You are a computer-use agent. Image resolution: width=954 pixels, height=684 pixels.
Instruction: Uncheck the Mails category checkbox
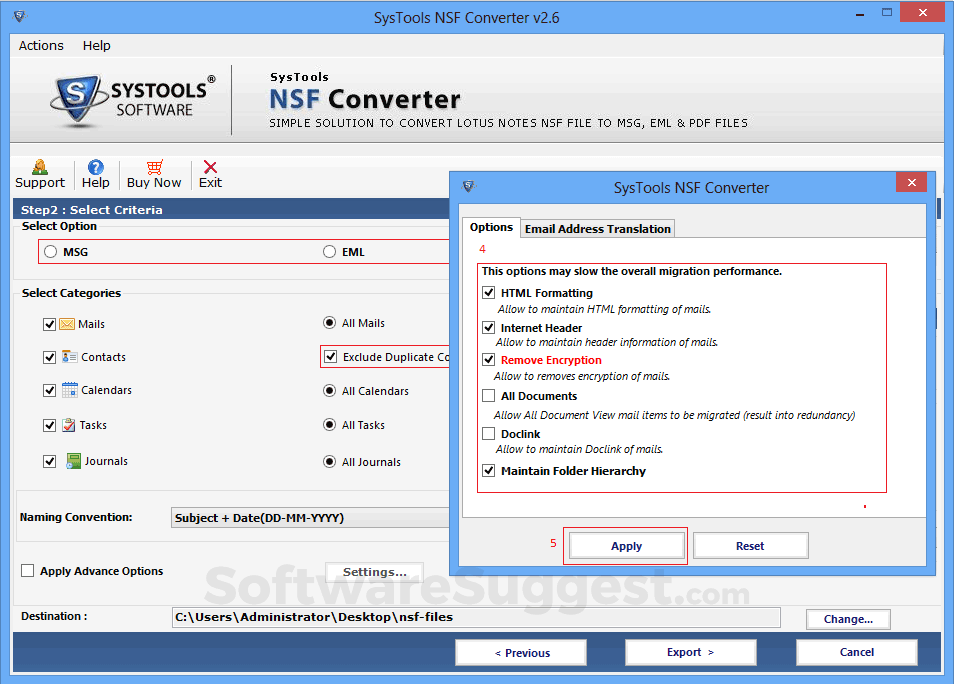pyautogui.click(x=50, y=324)
